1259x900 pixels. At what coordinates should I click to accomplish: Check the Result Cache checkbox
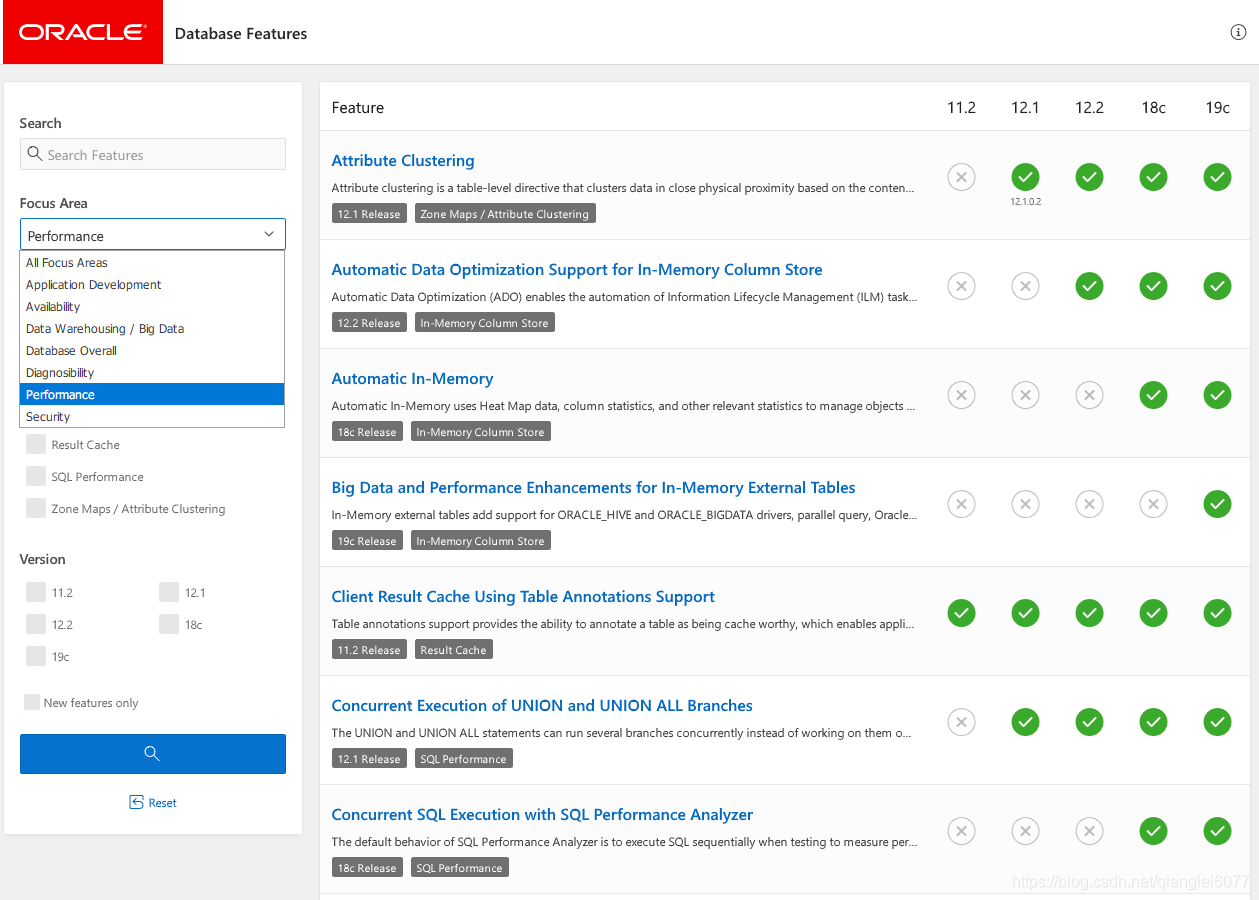click(36, 445)
